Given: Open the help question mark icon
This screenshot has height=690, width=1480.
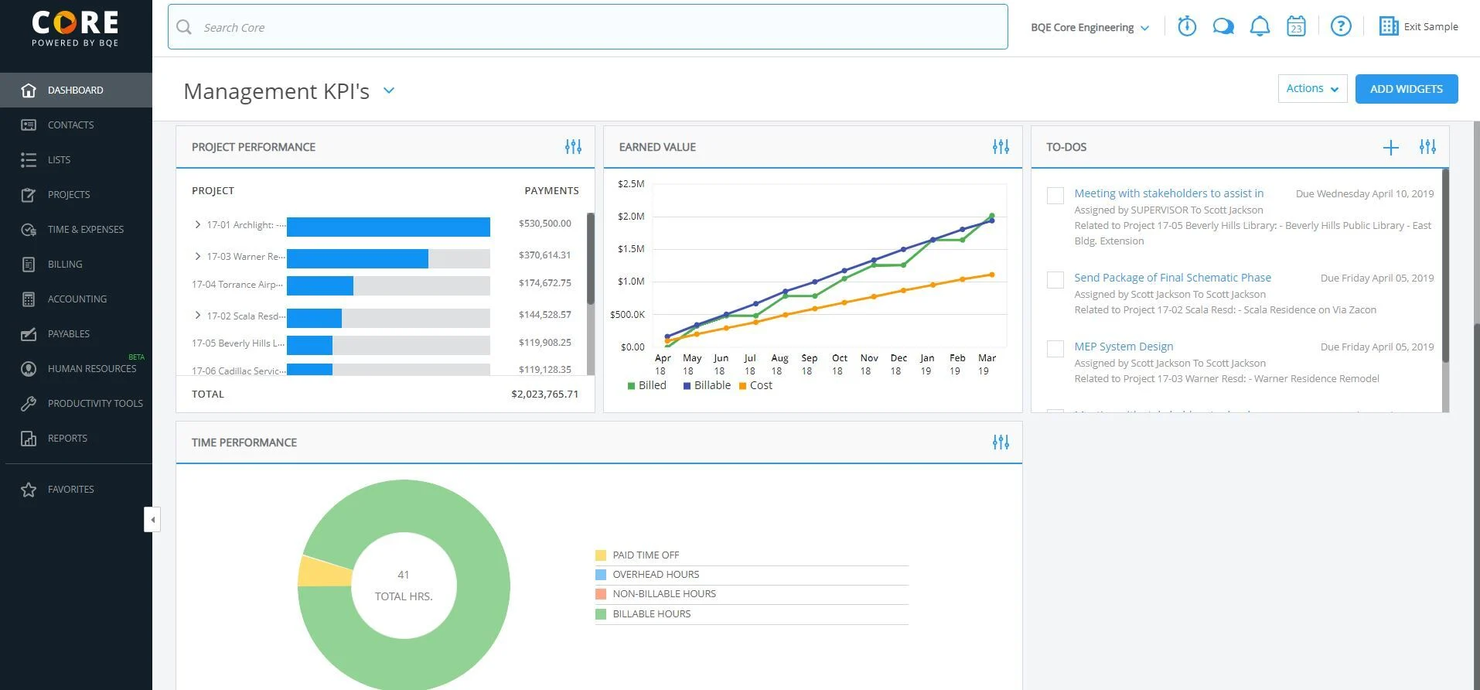Looking at the screenshot, I should pyautogui.click(x=1340, y=26).
